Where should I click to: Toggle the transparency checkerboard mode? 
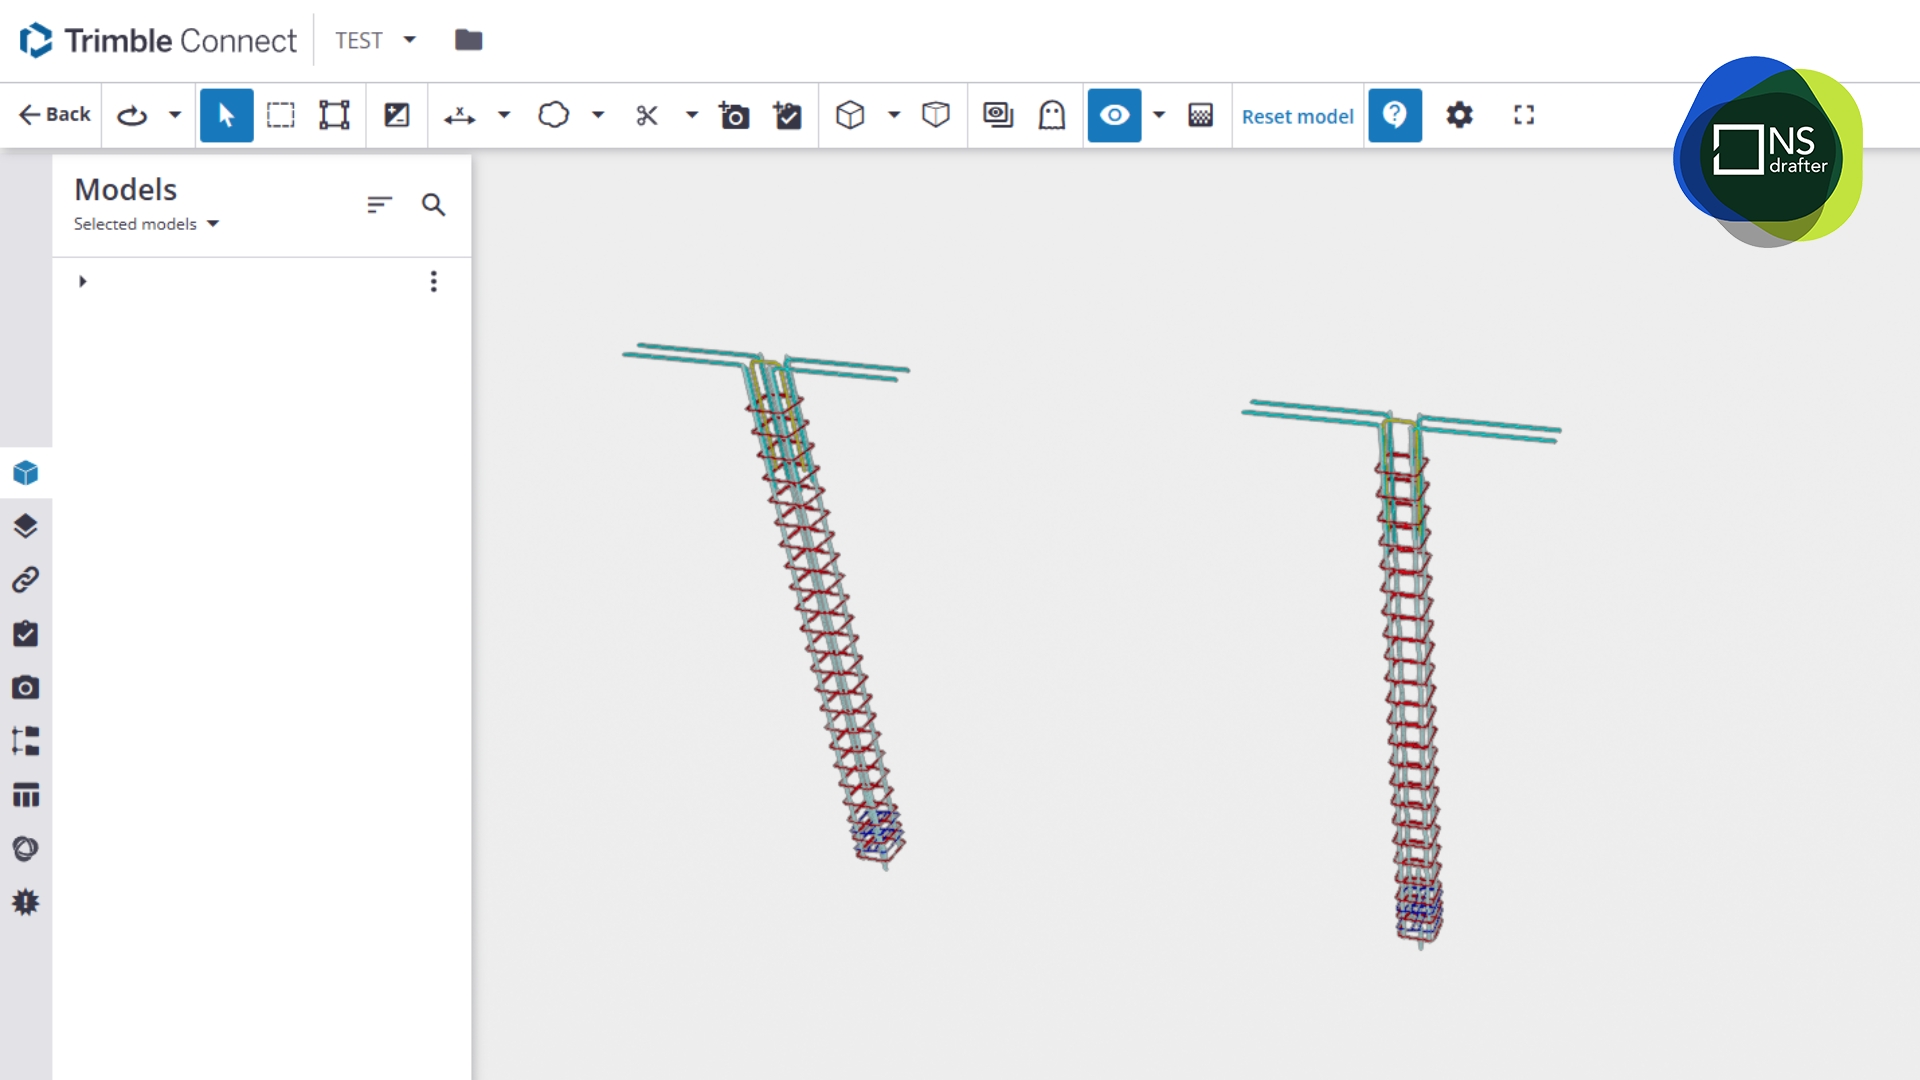pos(1200,115)
